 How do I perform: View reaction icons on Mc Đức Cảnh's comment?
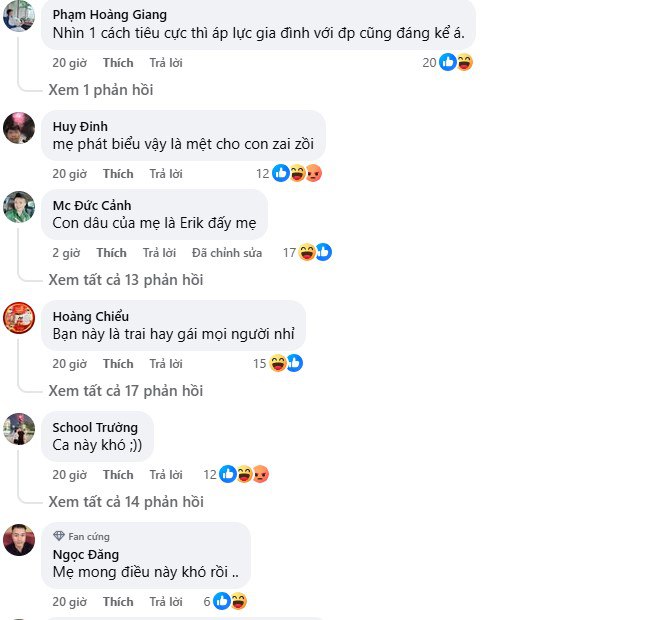315,252
